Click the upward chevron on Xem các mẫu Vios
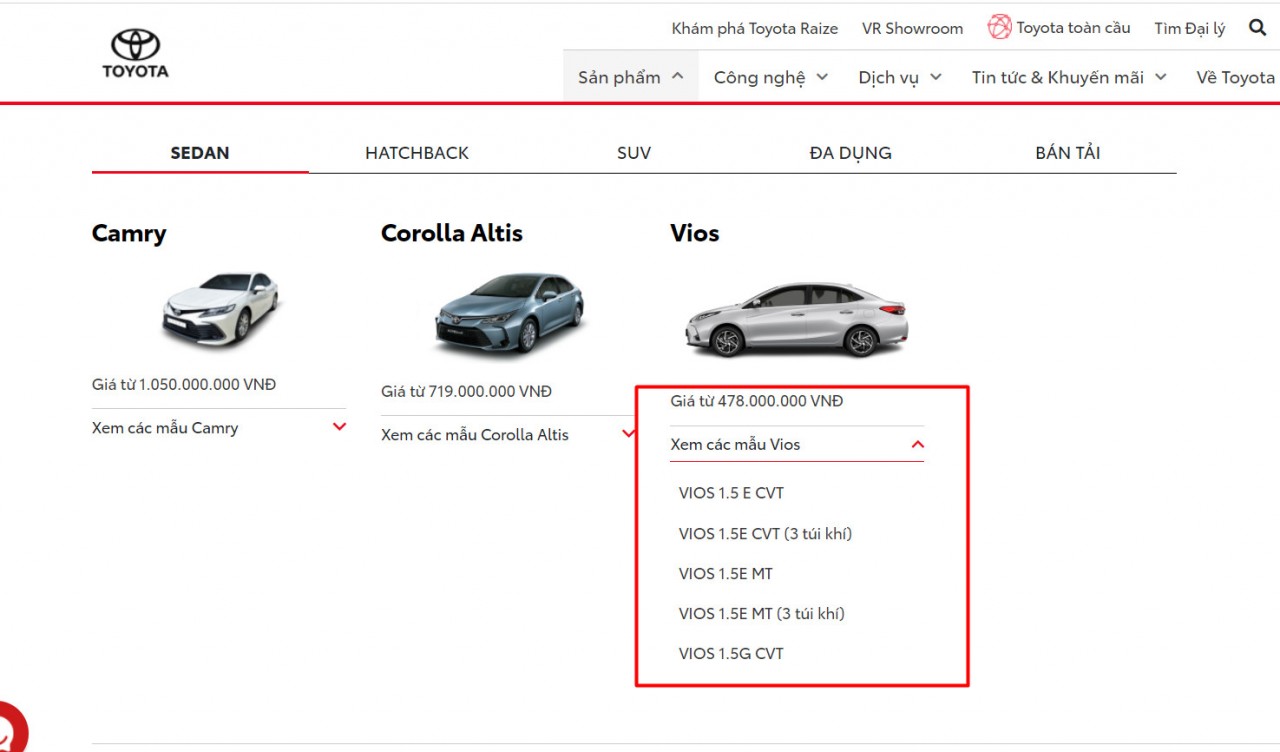The height and width of the screenshot is (752, 1280). (917, 444)
